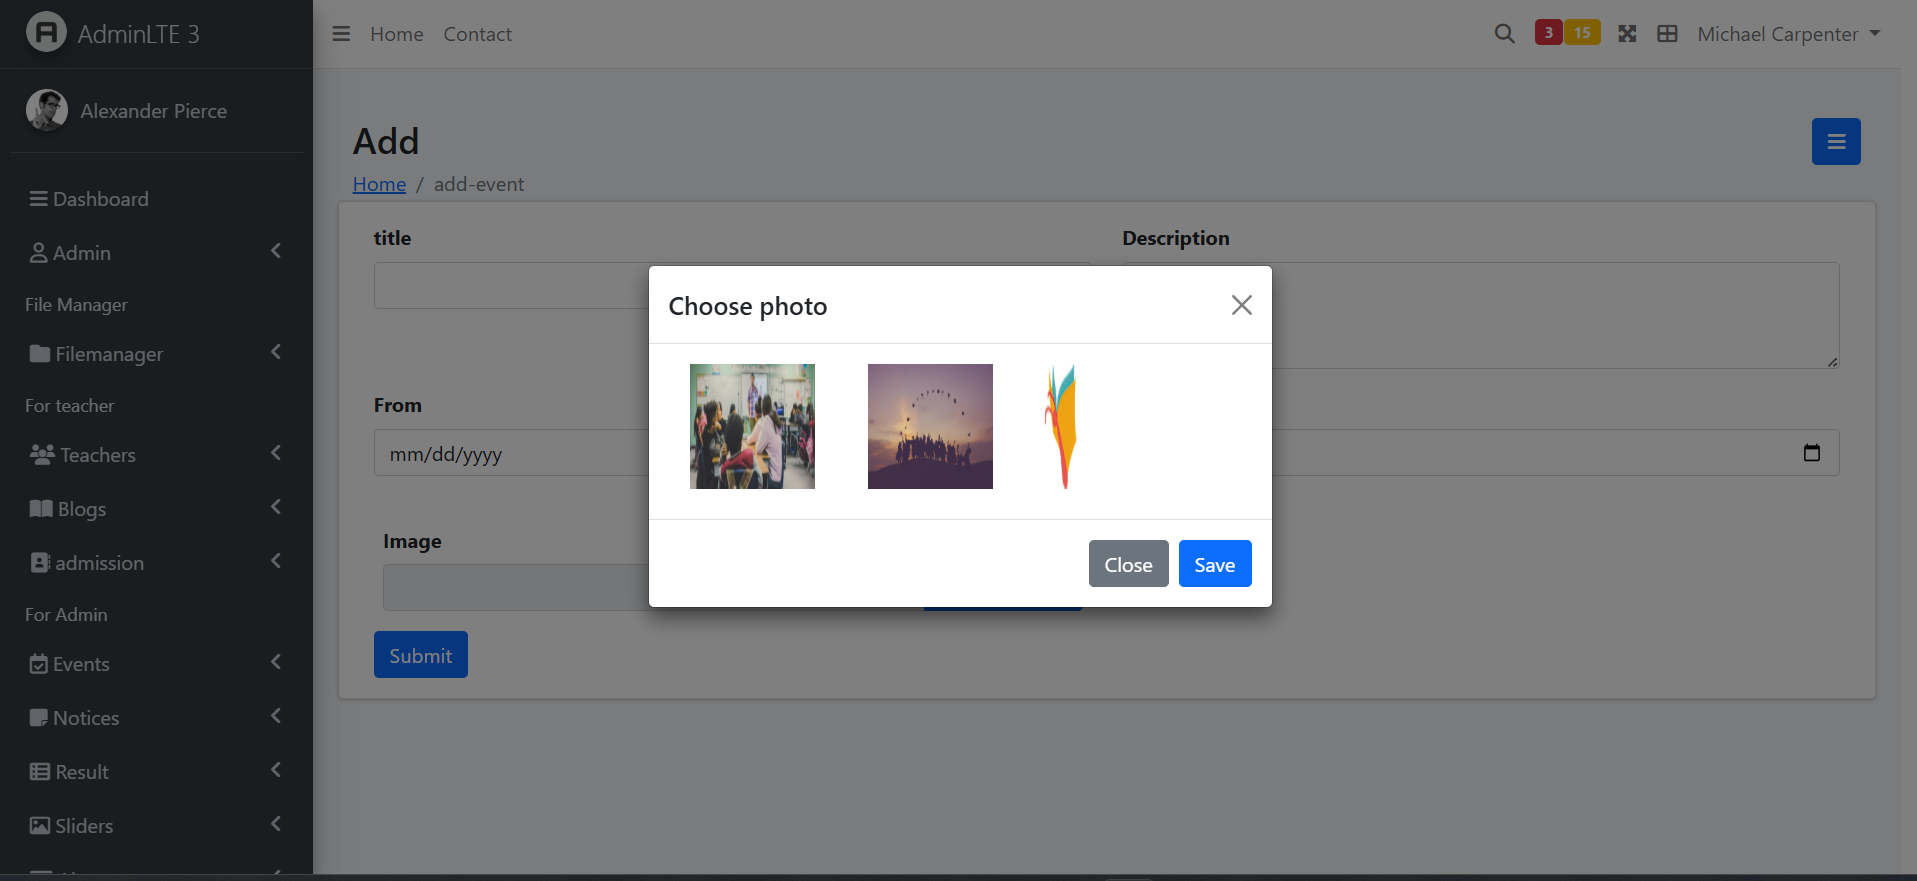Select the colorful feather logo photo
This screenshot has height=881, width=1917.
pyautogui.click(x=1061, y=426)
